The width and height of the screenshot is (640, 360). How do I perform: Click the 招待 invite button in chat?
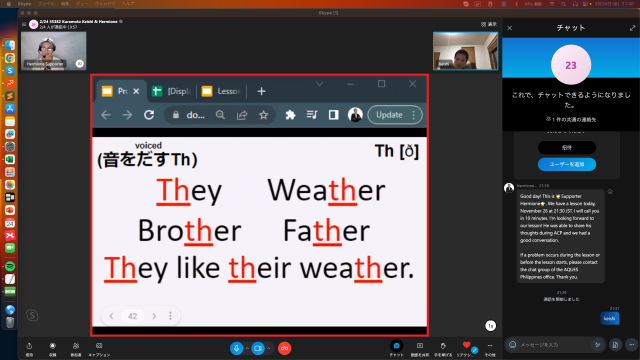[567, 147]
